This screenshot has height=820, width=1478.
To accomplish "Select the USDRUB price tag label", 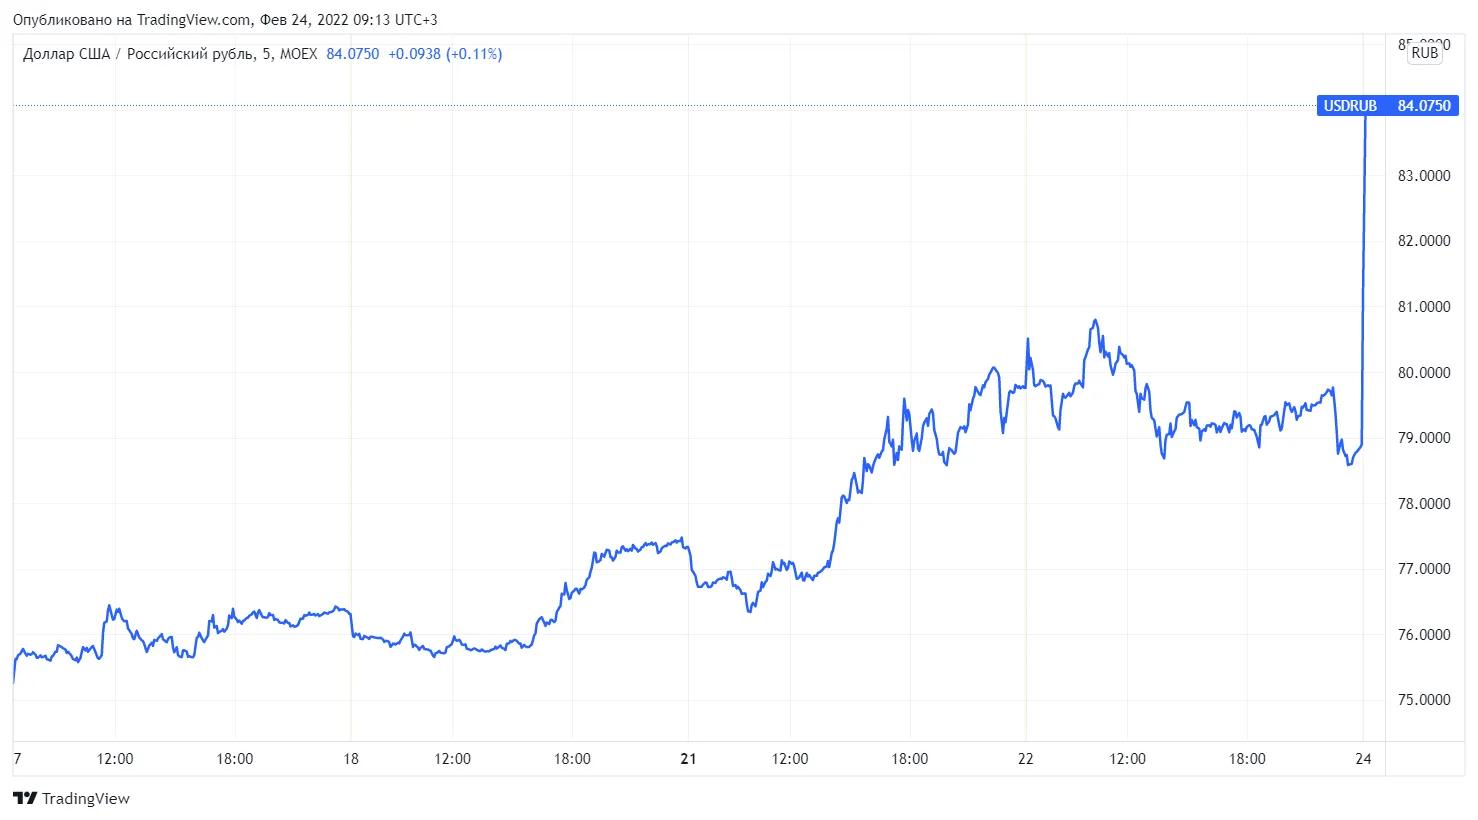I will click(x=1350, y=106).
